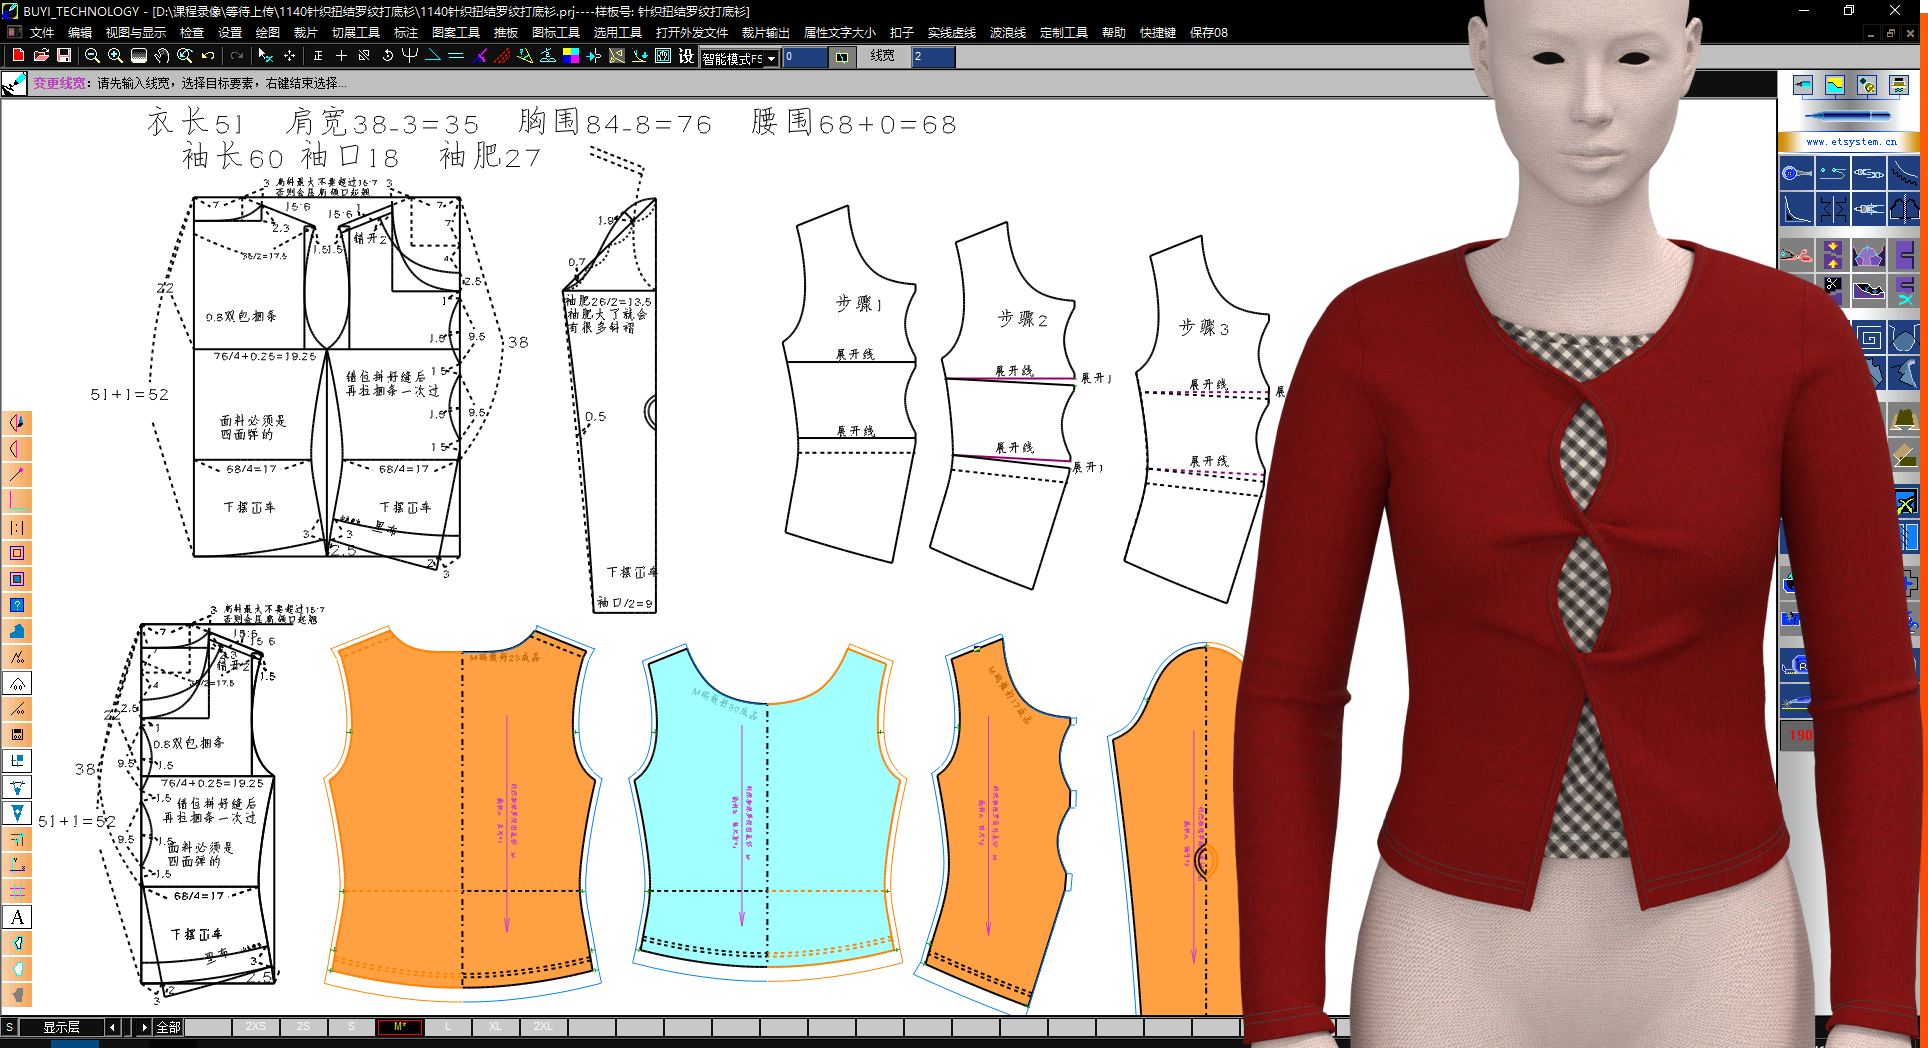Select the zoom out magnifier tool
1928x1048 pixels.
pos(92,56)
